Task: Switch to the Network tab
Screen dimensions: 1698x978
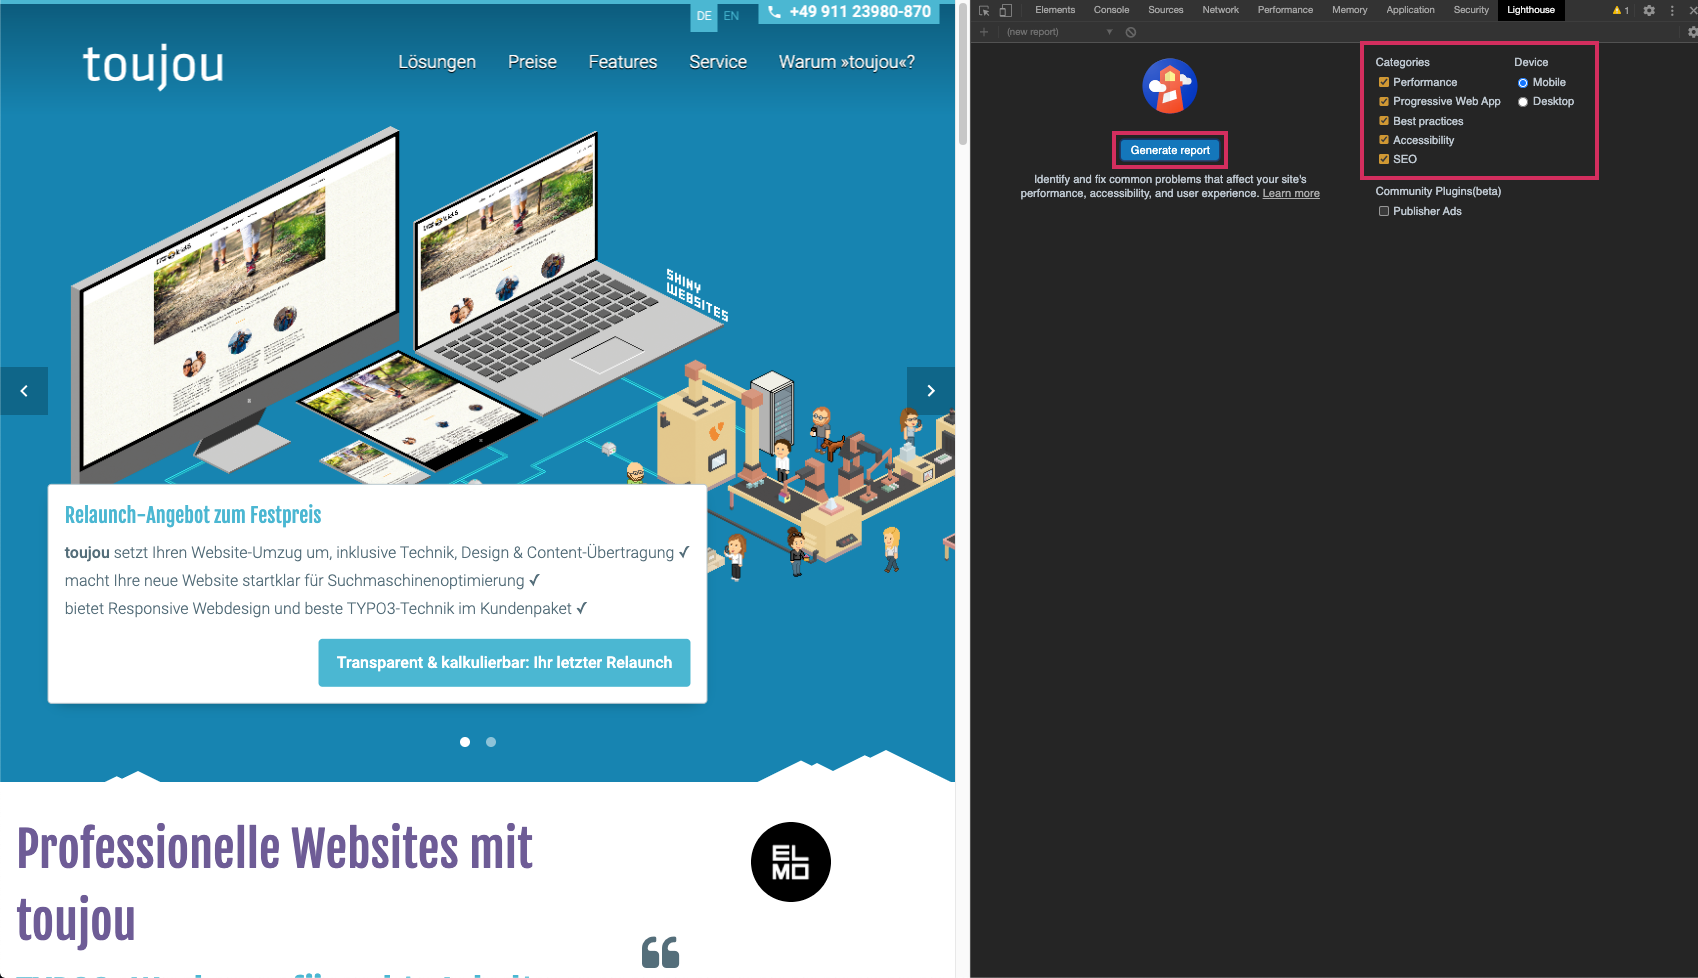Action: pos(1220,10)
